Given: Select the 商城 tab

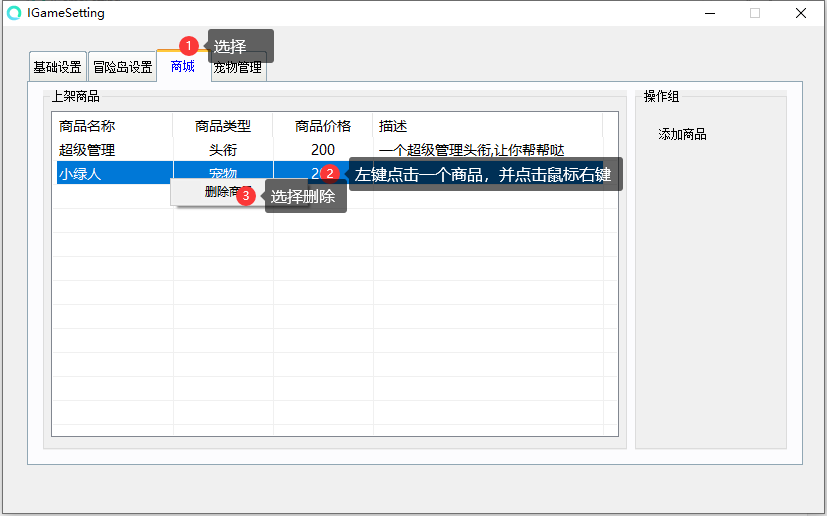Looking at the screenshot, I should [x=183, y=66].
